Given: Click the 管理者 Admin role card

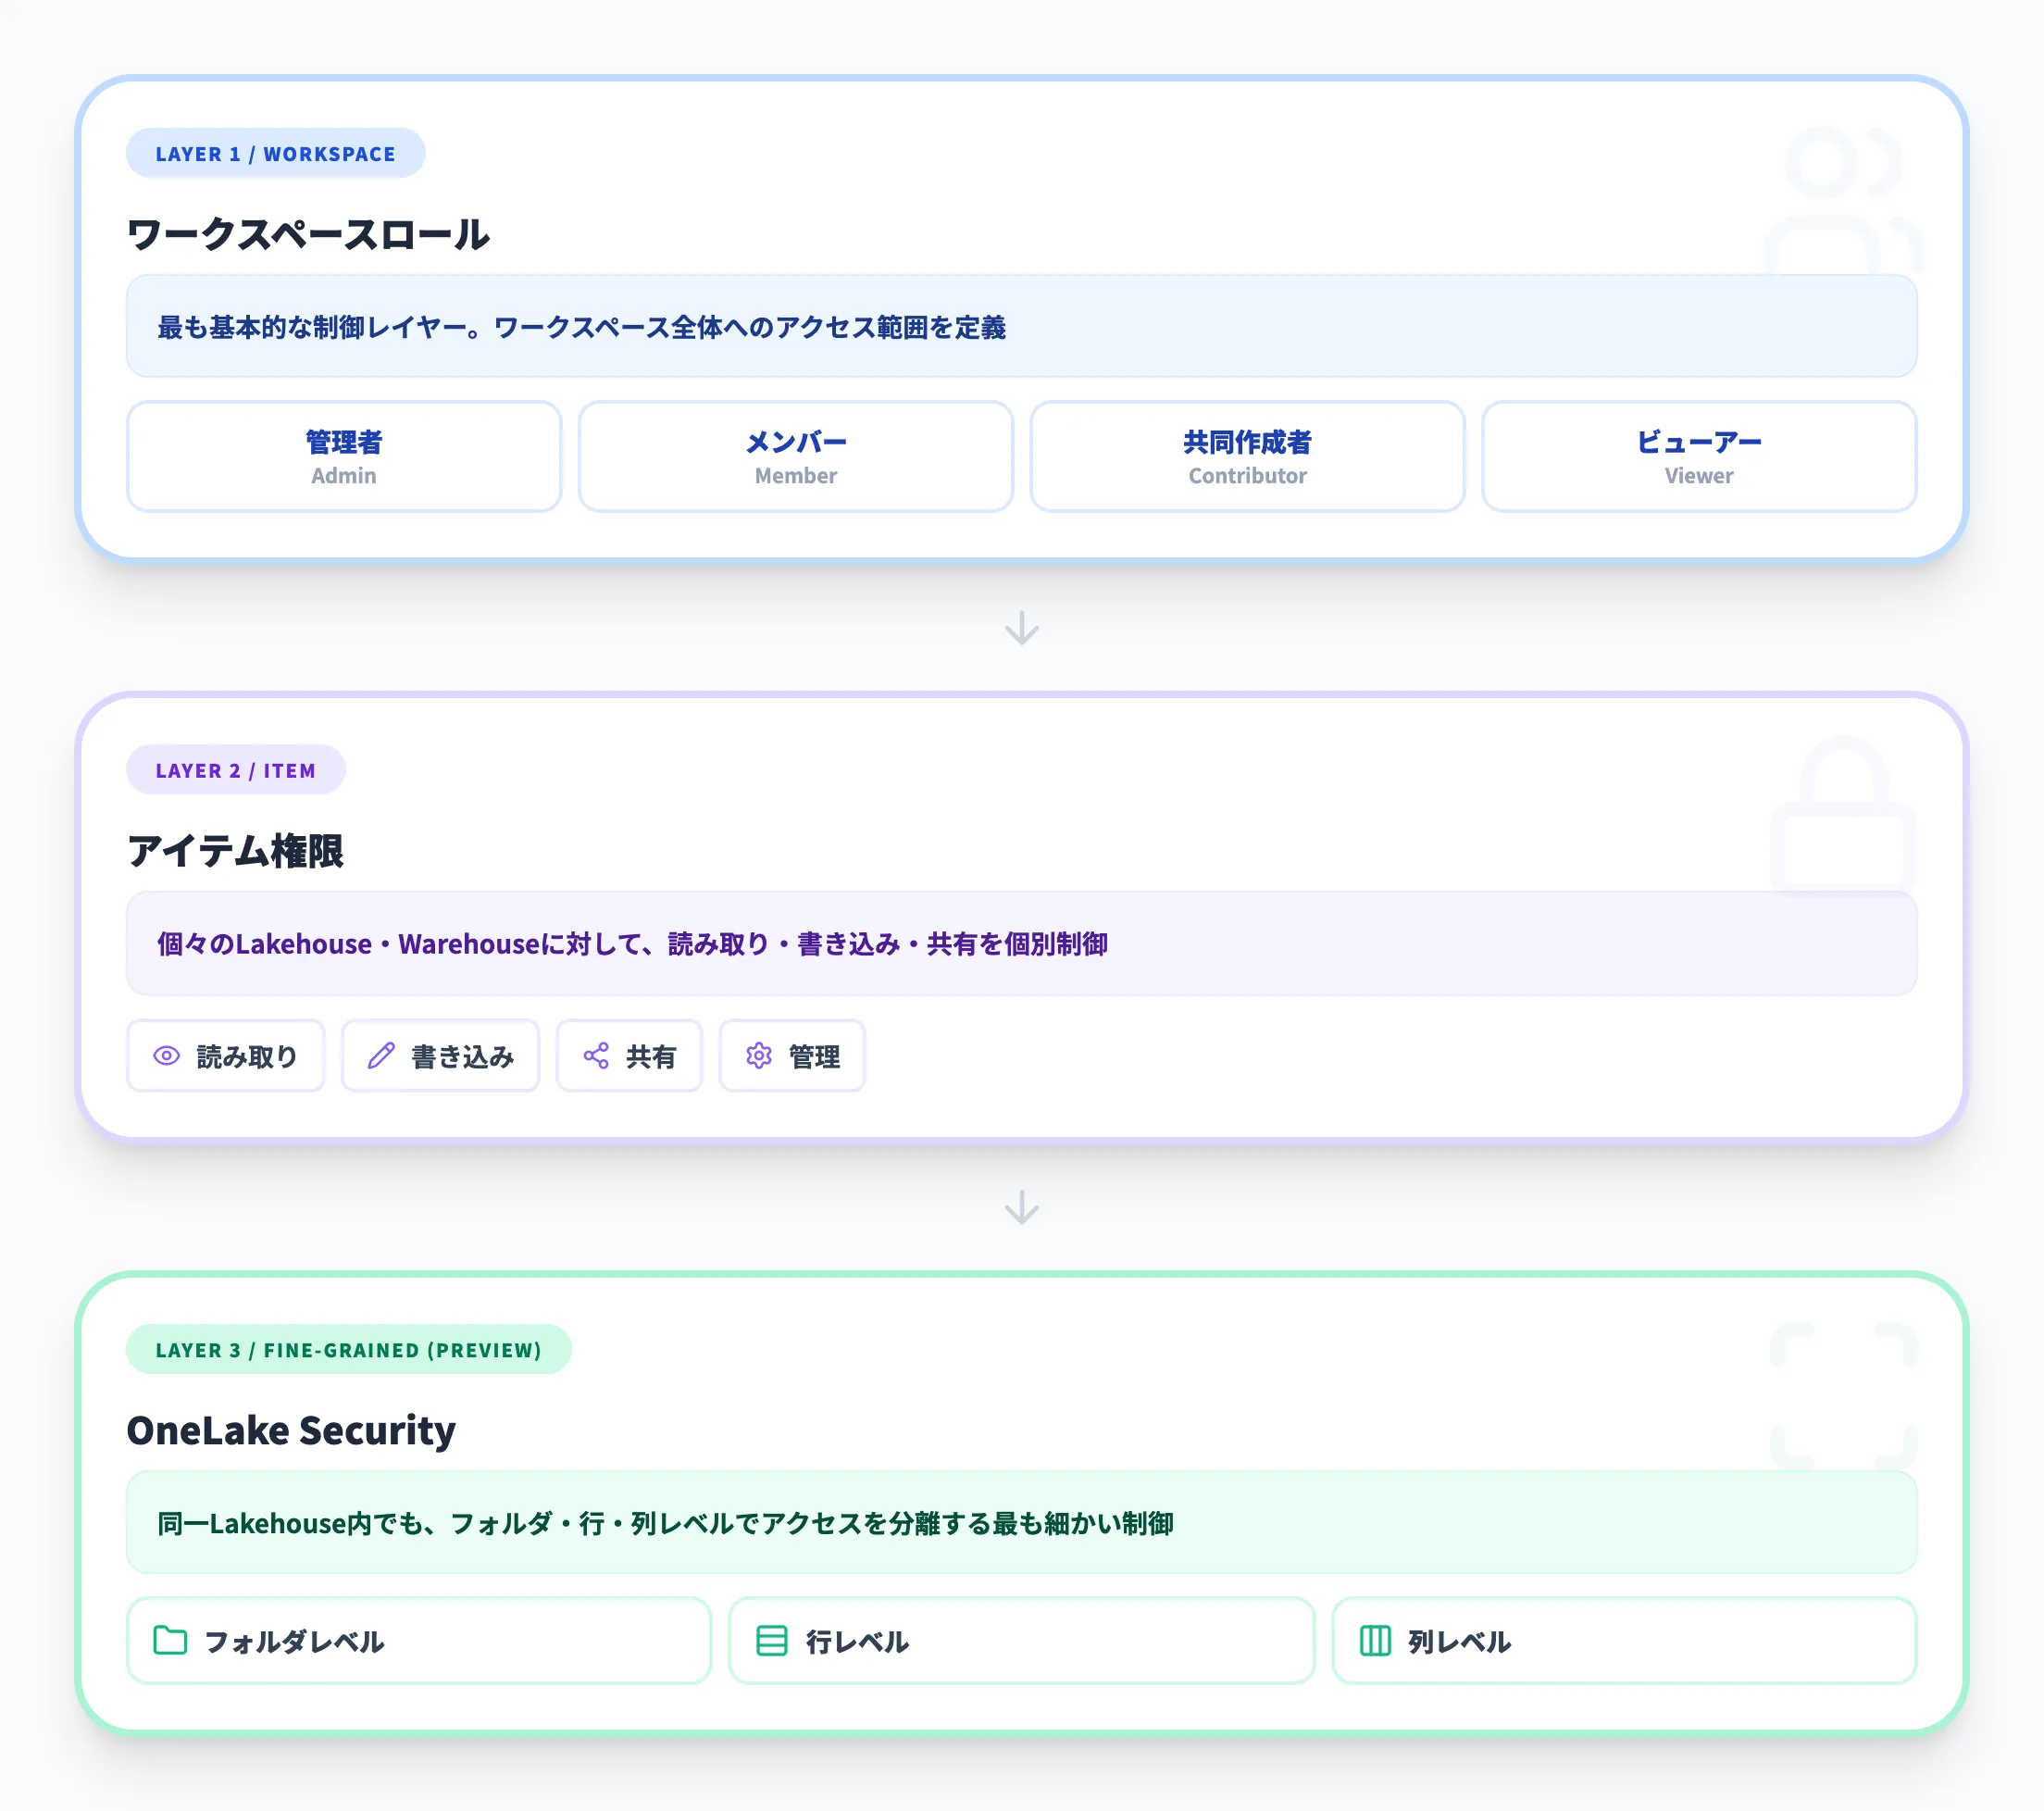Looking at the screenshot, I should 343,457.
